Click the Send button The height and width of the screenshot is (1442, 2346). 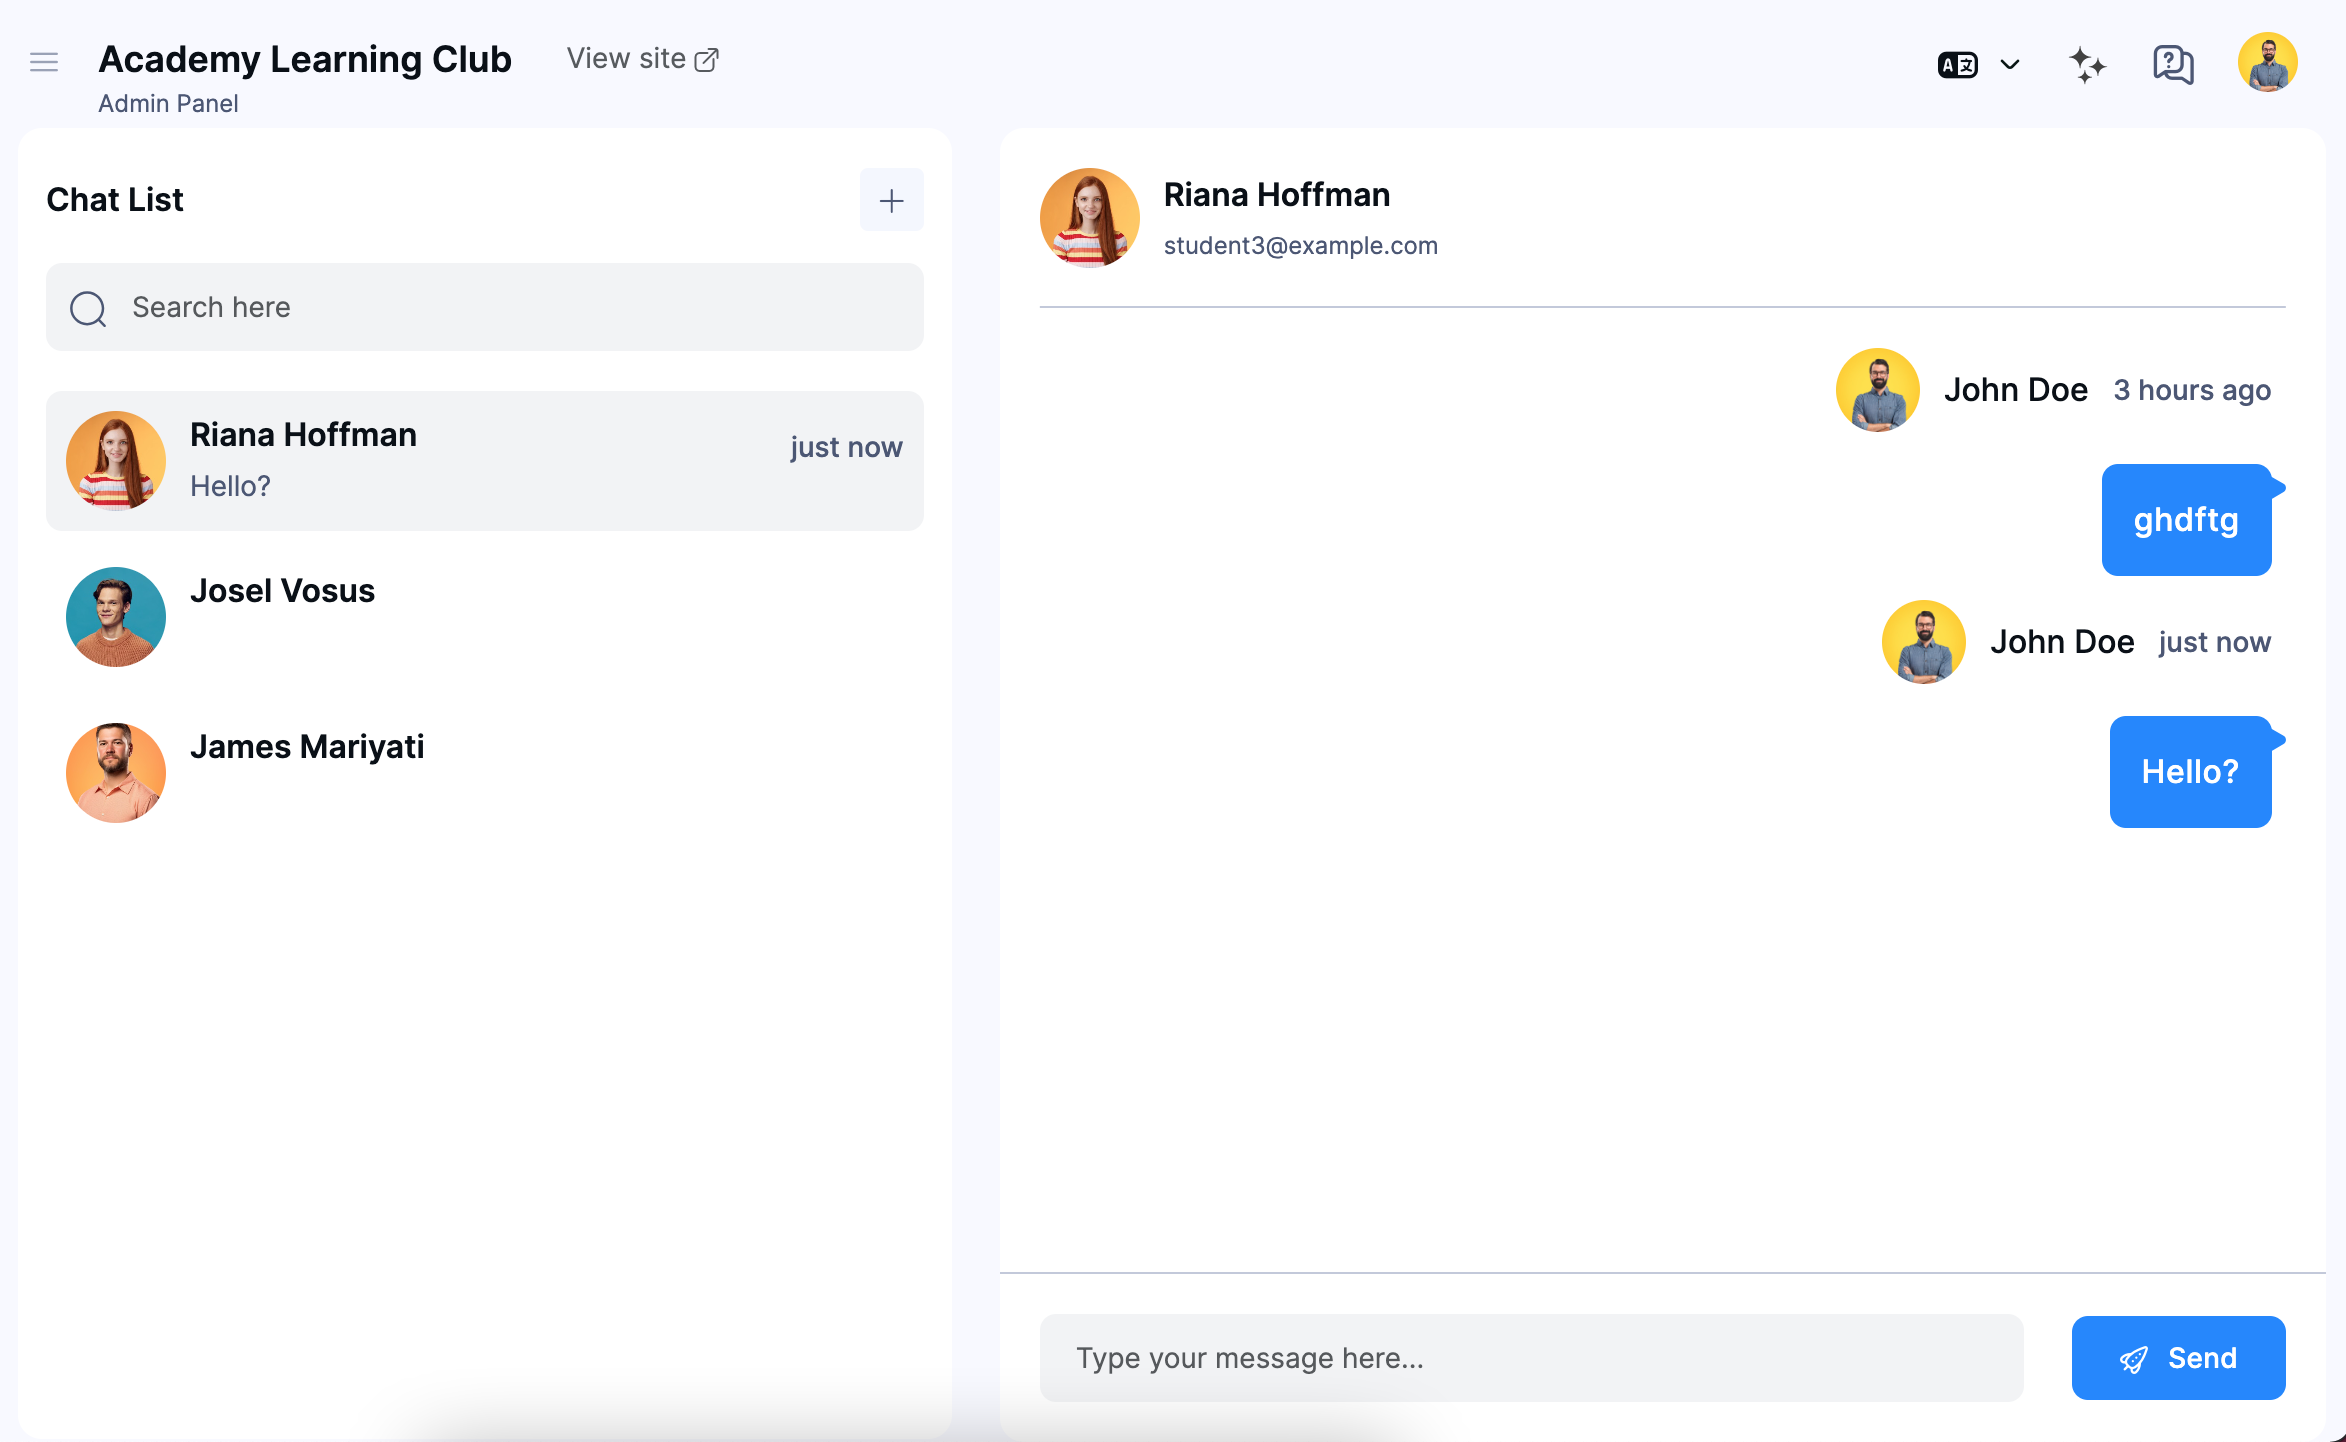[2178, 1358]
